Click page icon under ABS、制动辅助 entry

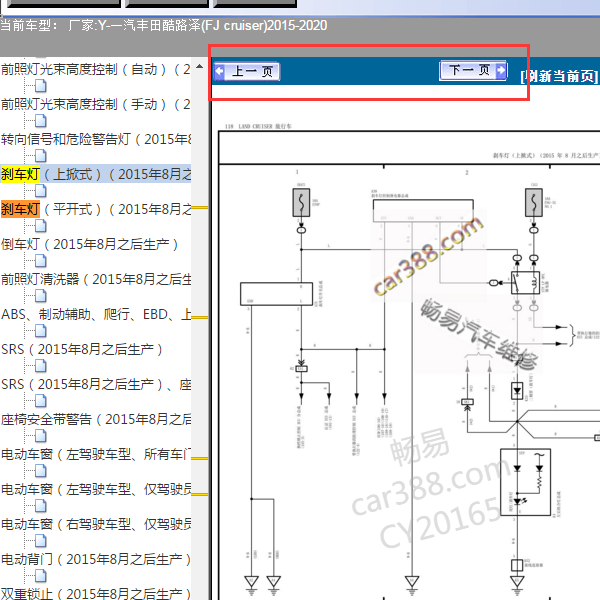pyautogui.click(x=41, y=331)
